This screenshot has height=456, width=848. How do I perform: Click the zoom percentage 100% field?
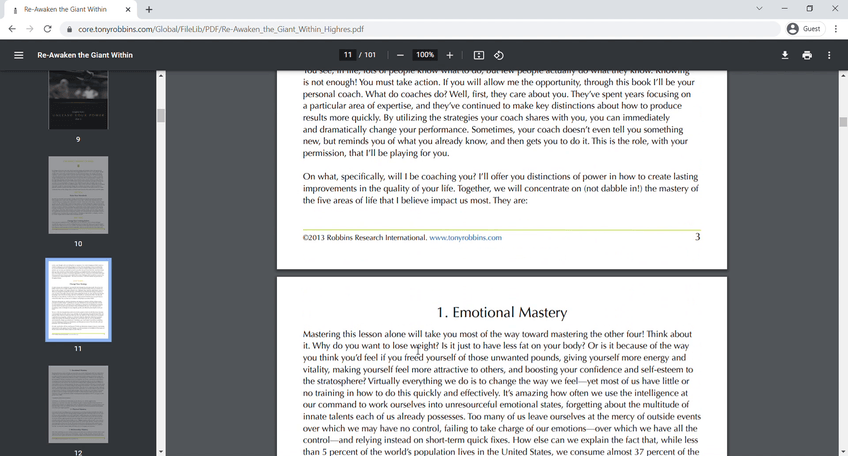click(425, 55)
